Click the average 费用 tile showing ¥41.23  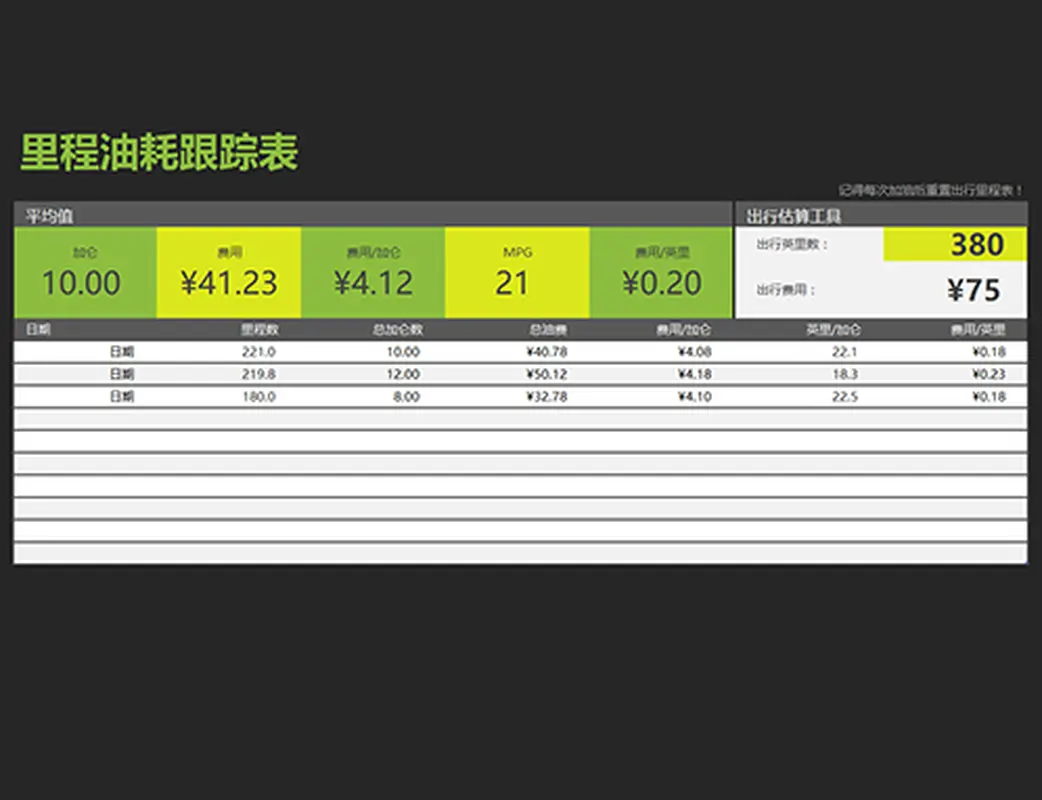coord(229,273)
